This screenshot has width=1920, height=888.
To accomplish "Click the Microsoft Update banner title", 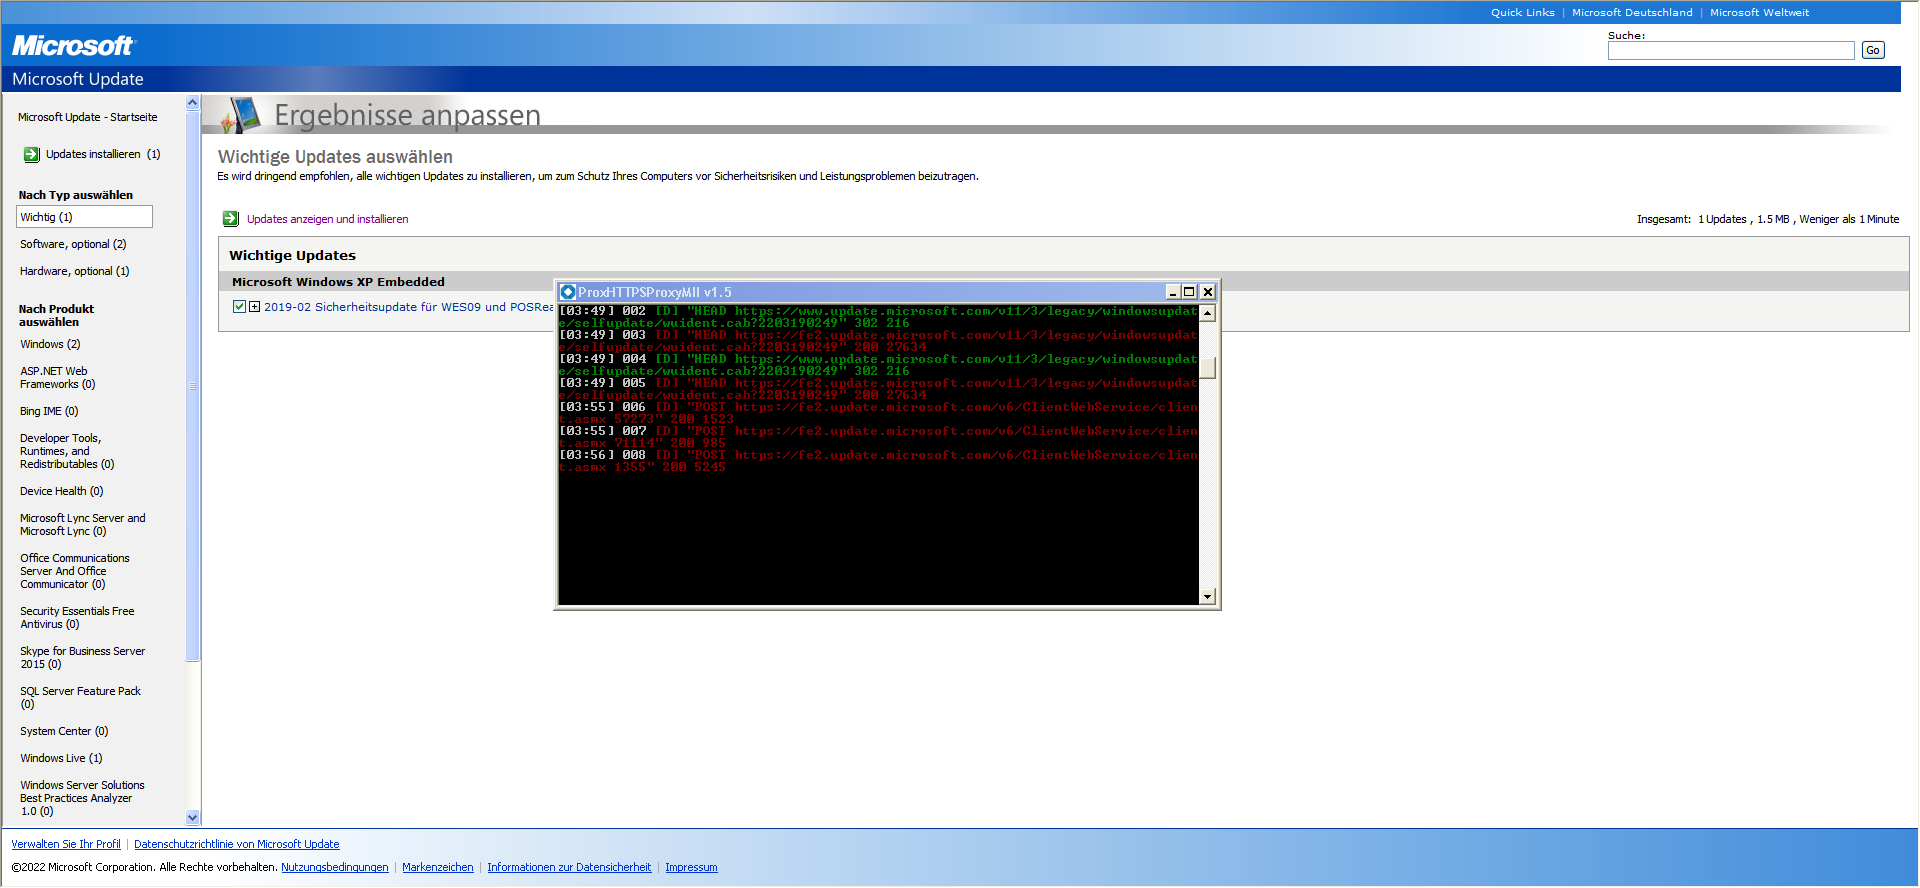I will tap(78, 79).
